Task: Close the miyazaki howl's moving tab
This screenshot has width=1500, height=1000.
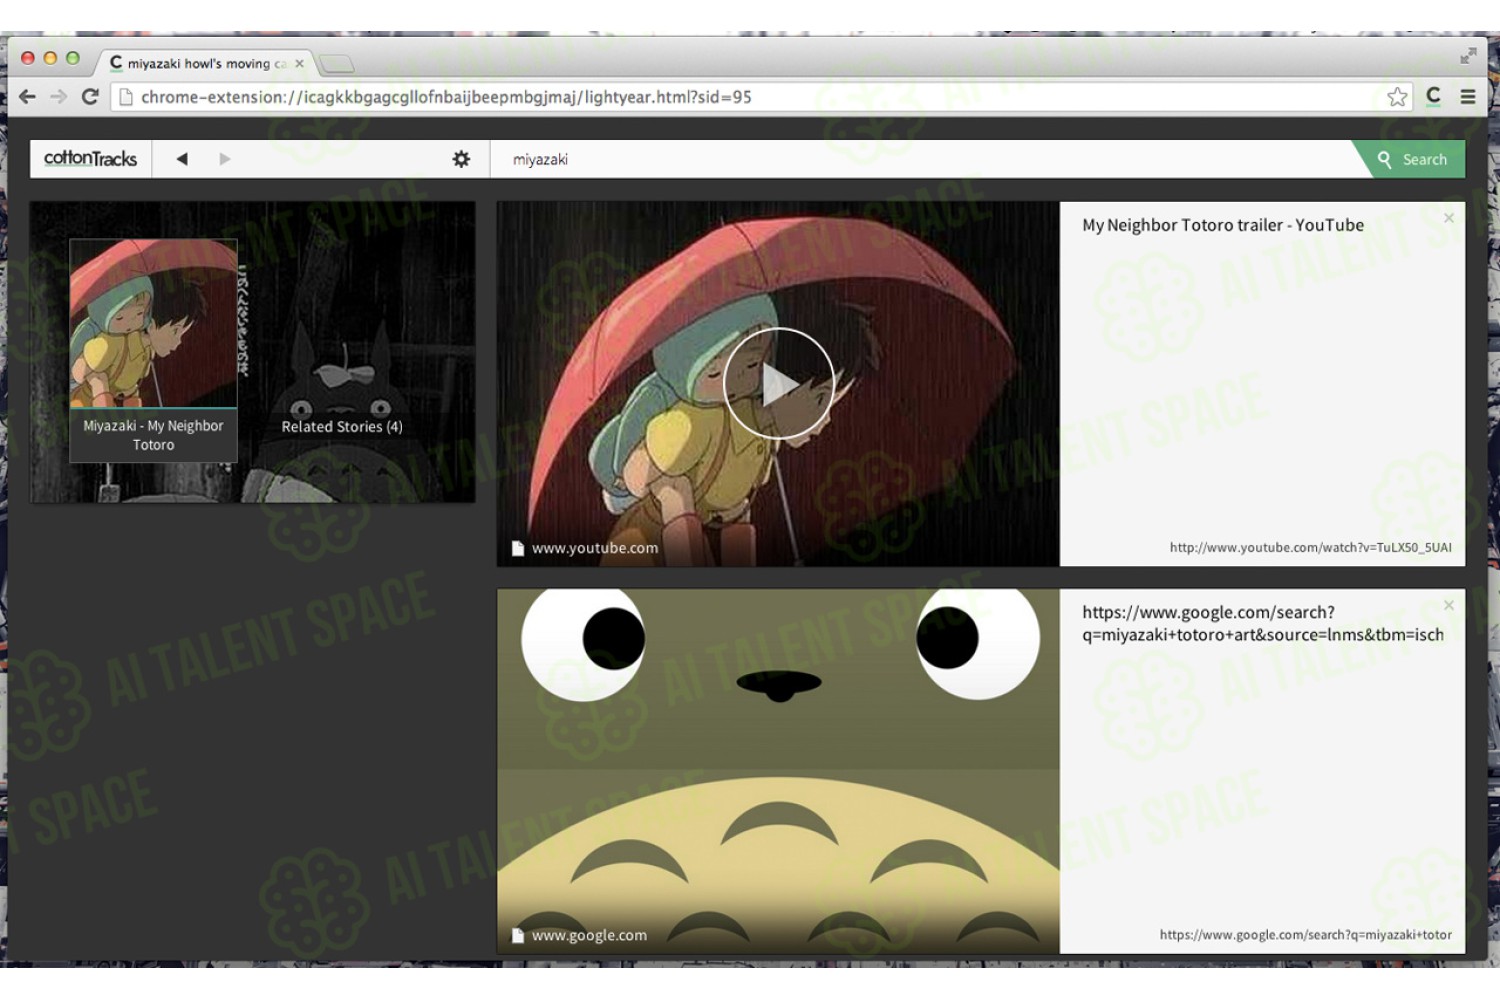Action: (x=299, y=63)
